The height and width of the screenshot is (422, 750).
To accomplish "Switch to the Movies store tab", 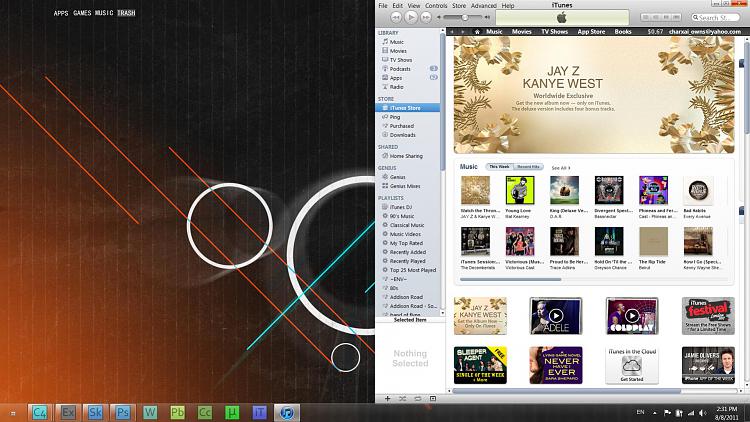I will [x=521, y=32].
